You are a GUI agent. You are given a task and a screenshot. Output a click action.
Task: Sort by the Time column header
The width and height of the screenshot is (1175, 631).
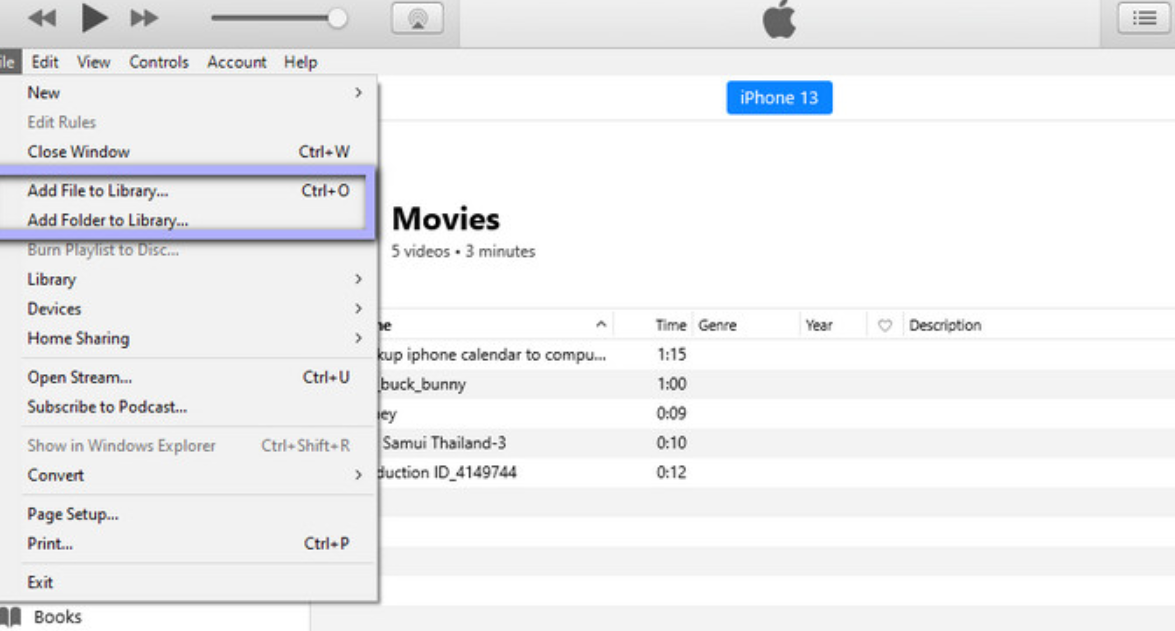tap(671, 325)
